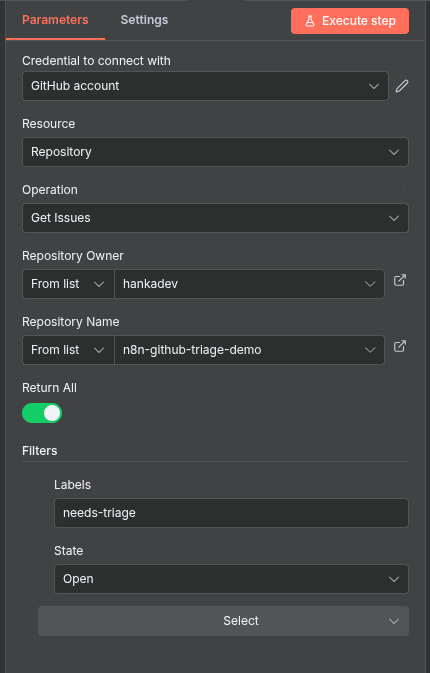This screenshot has width=430, height=673.
Task: Open Repository Name external link icon
Action: (400, 346)
